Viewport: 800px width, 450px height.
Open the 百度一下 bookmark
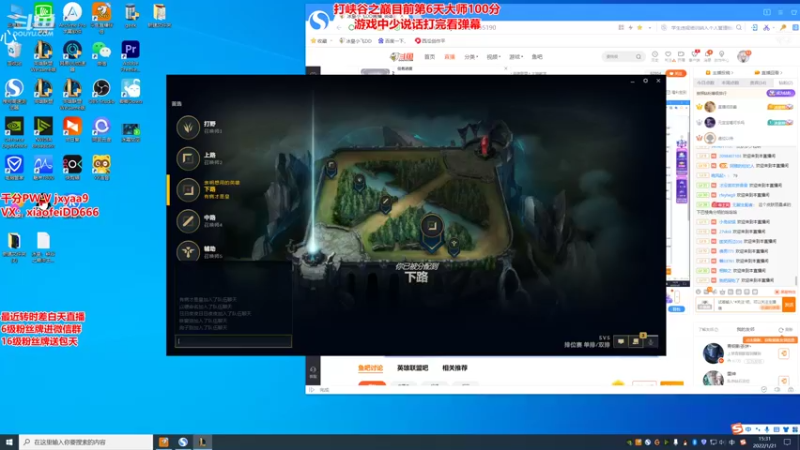(391, 41)
